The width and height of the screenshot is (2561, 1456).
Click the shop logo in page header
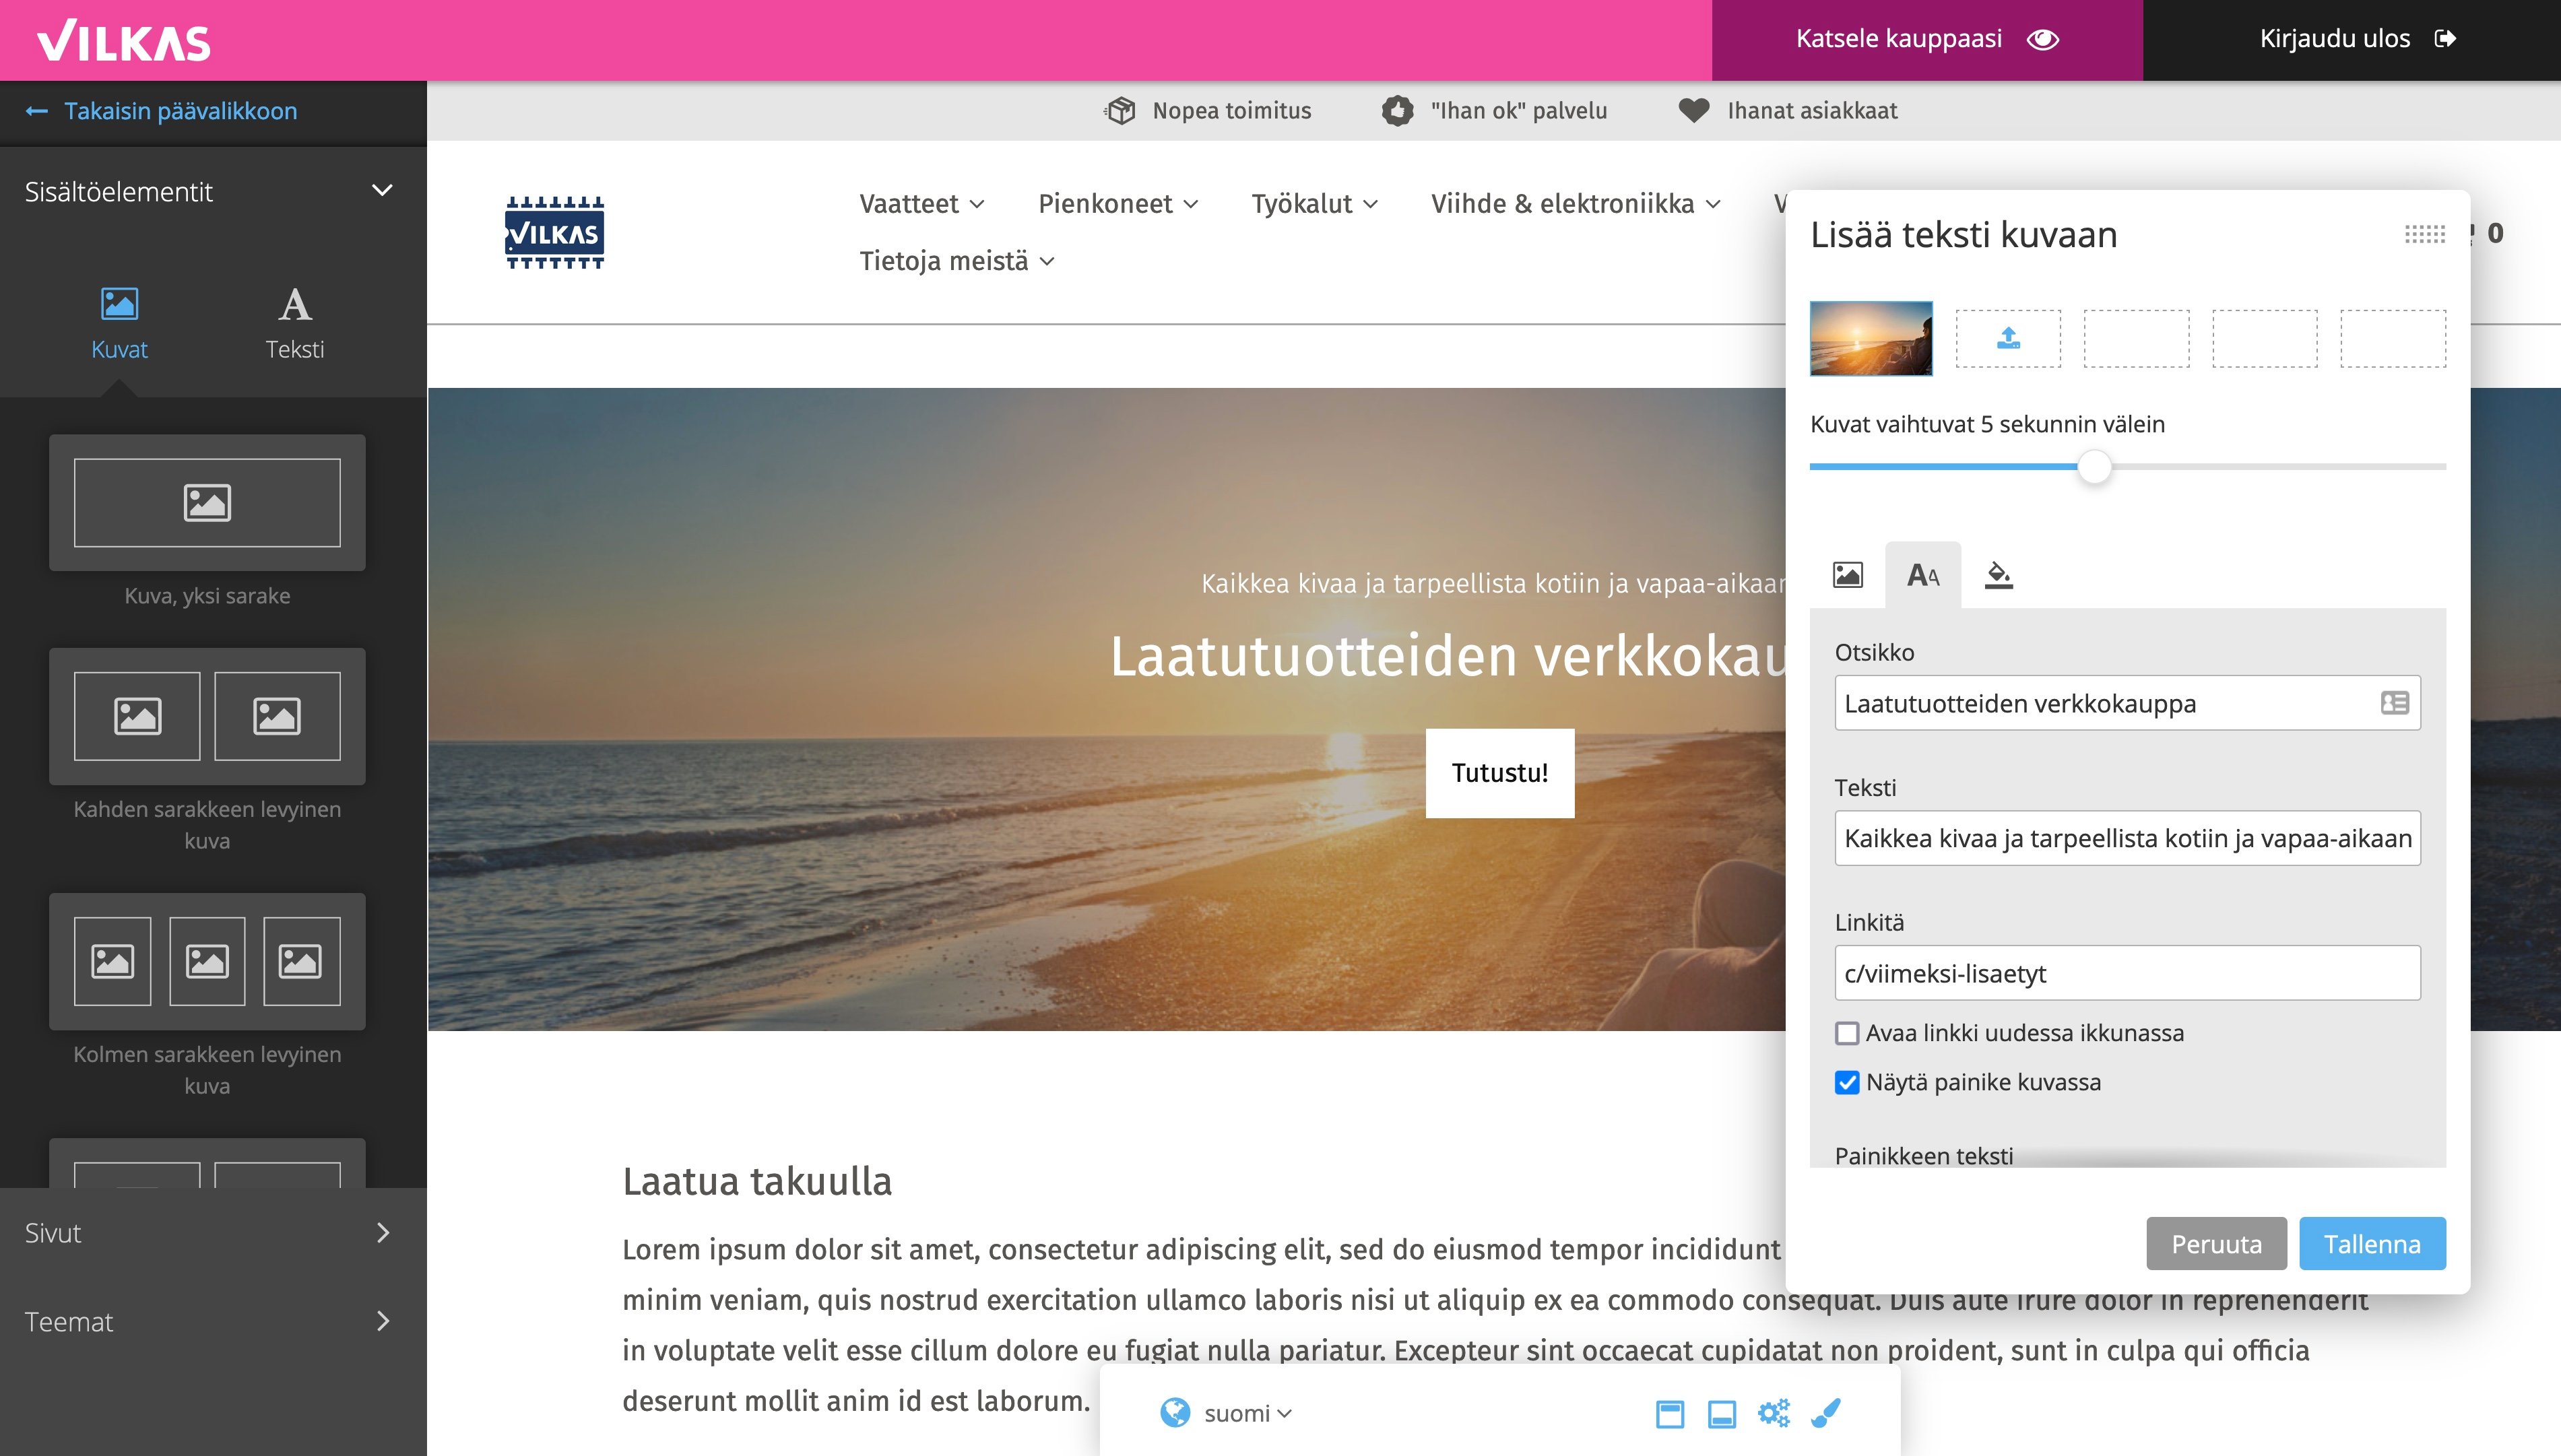click(555, 233)
